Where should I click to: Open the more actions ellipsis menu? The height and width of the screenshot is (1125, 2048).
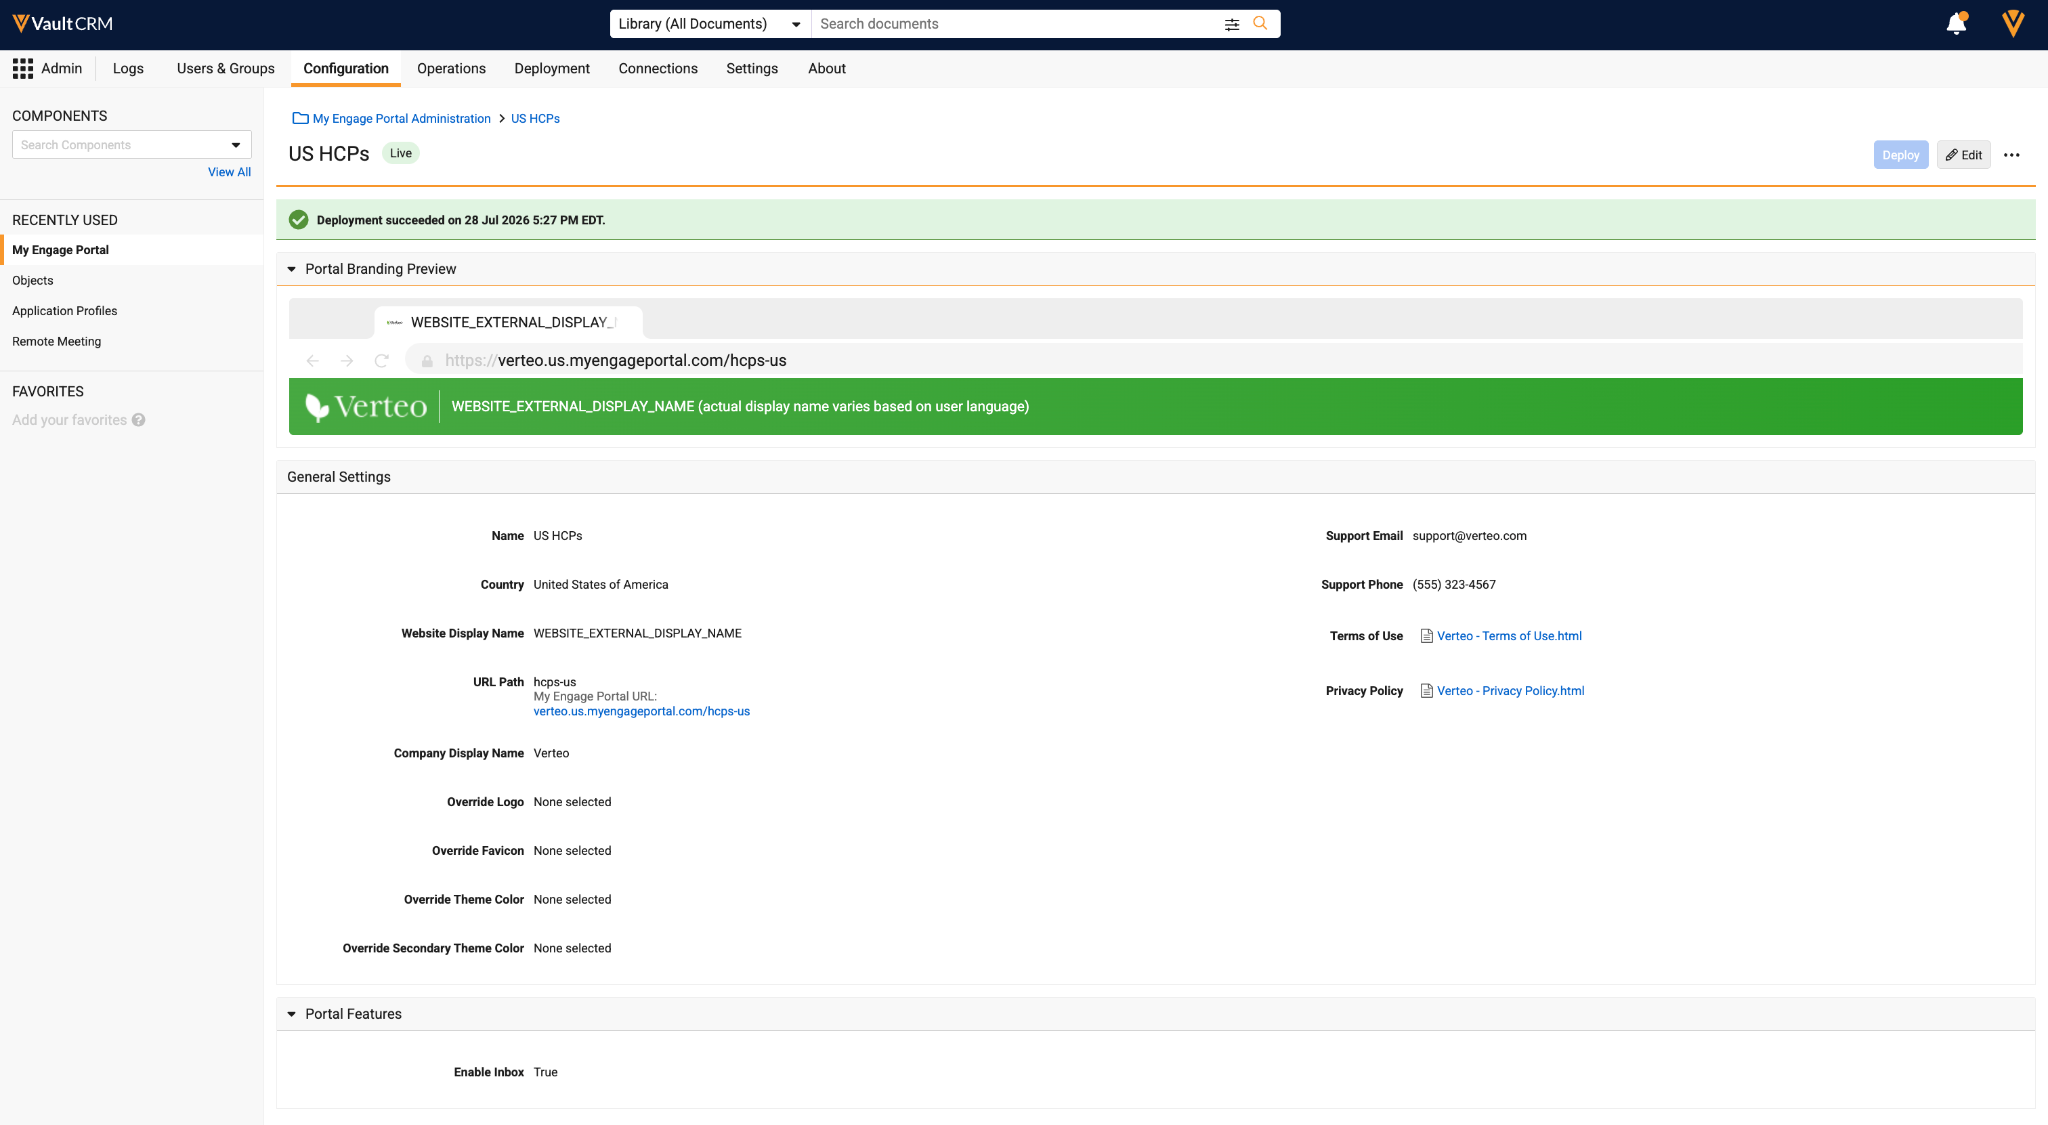2012,155
